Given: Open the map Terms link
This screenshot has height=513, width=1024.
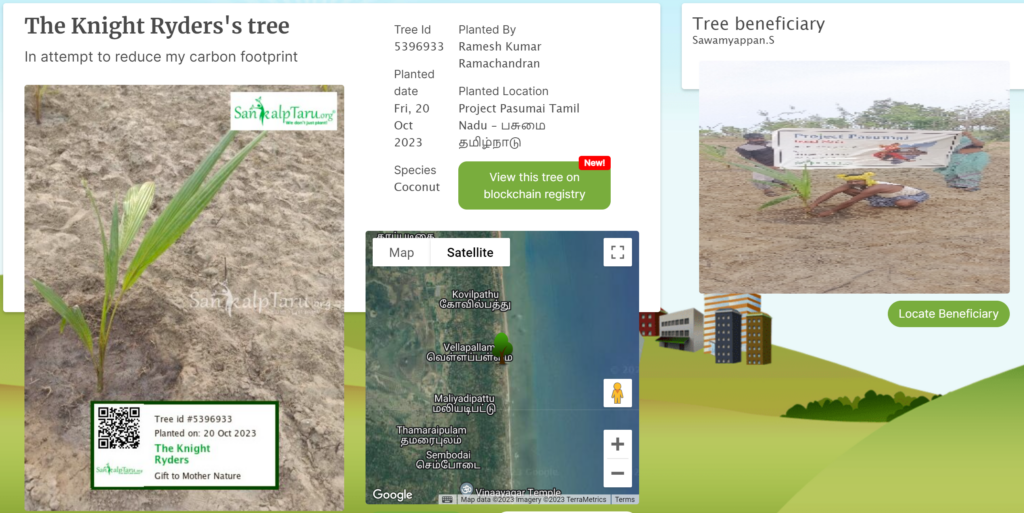Looking at the screenshot, I should (624, 499).
